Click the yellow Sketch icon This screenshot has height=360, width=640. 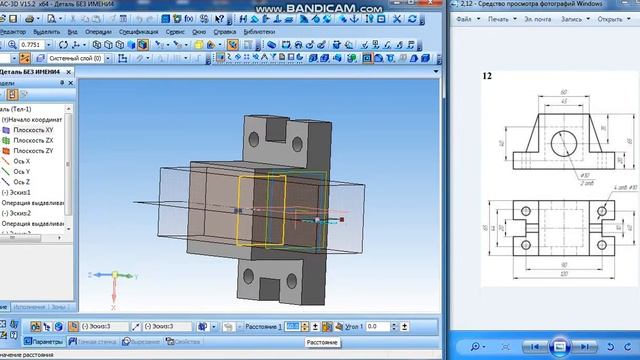tap(198, 44)
